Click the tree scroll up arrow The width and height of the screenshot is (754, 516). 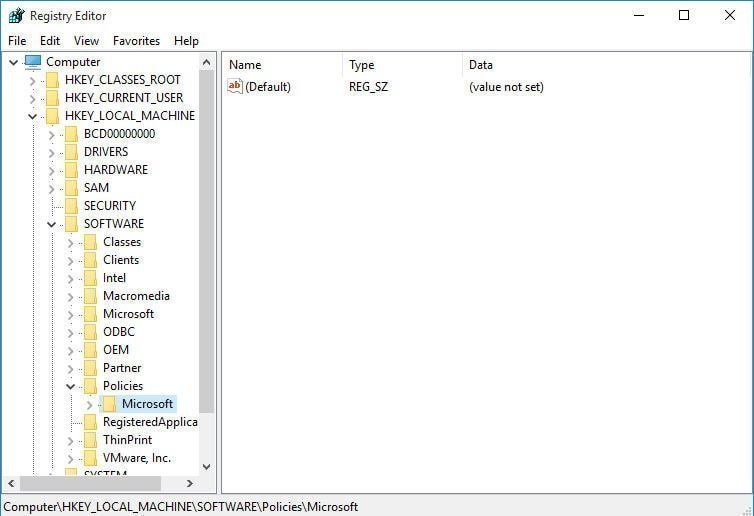coord(207,62)
